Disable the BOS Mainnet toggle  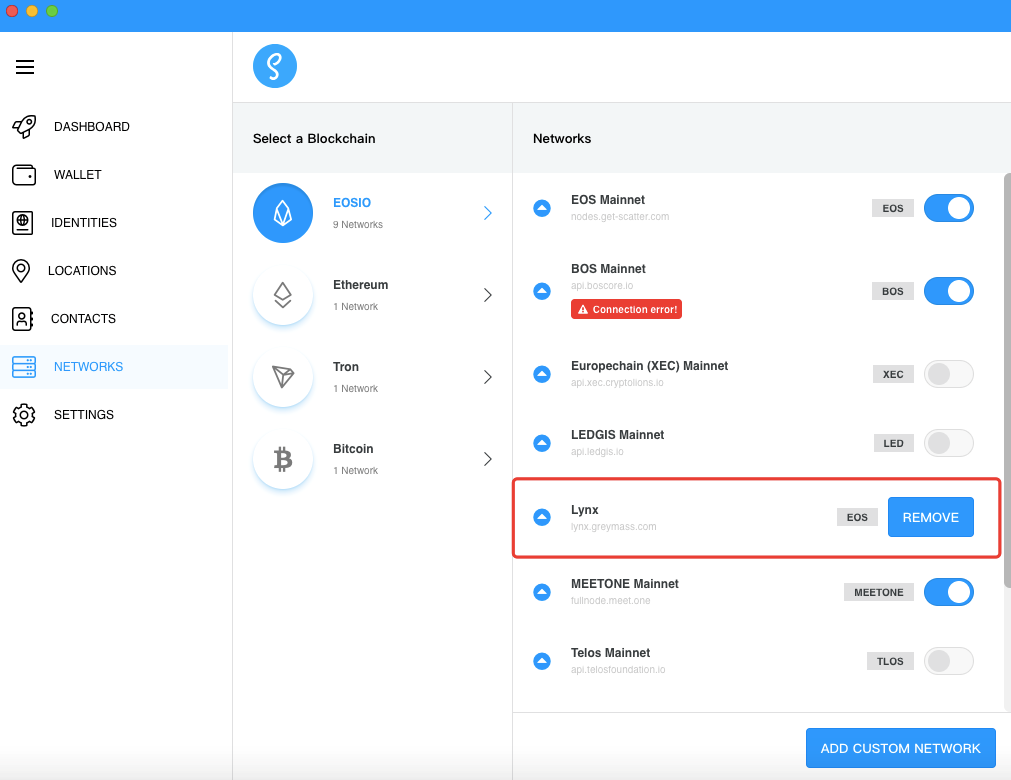(x=948, y=291)
